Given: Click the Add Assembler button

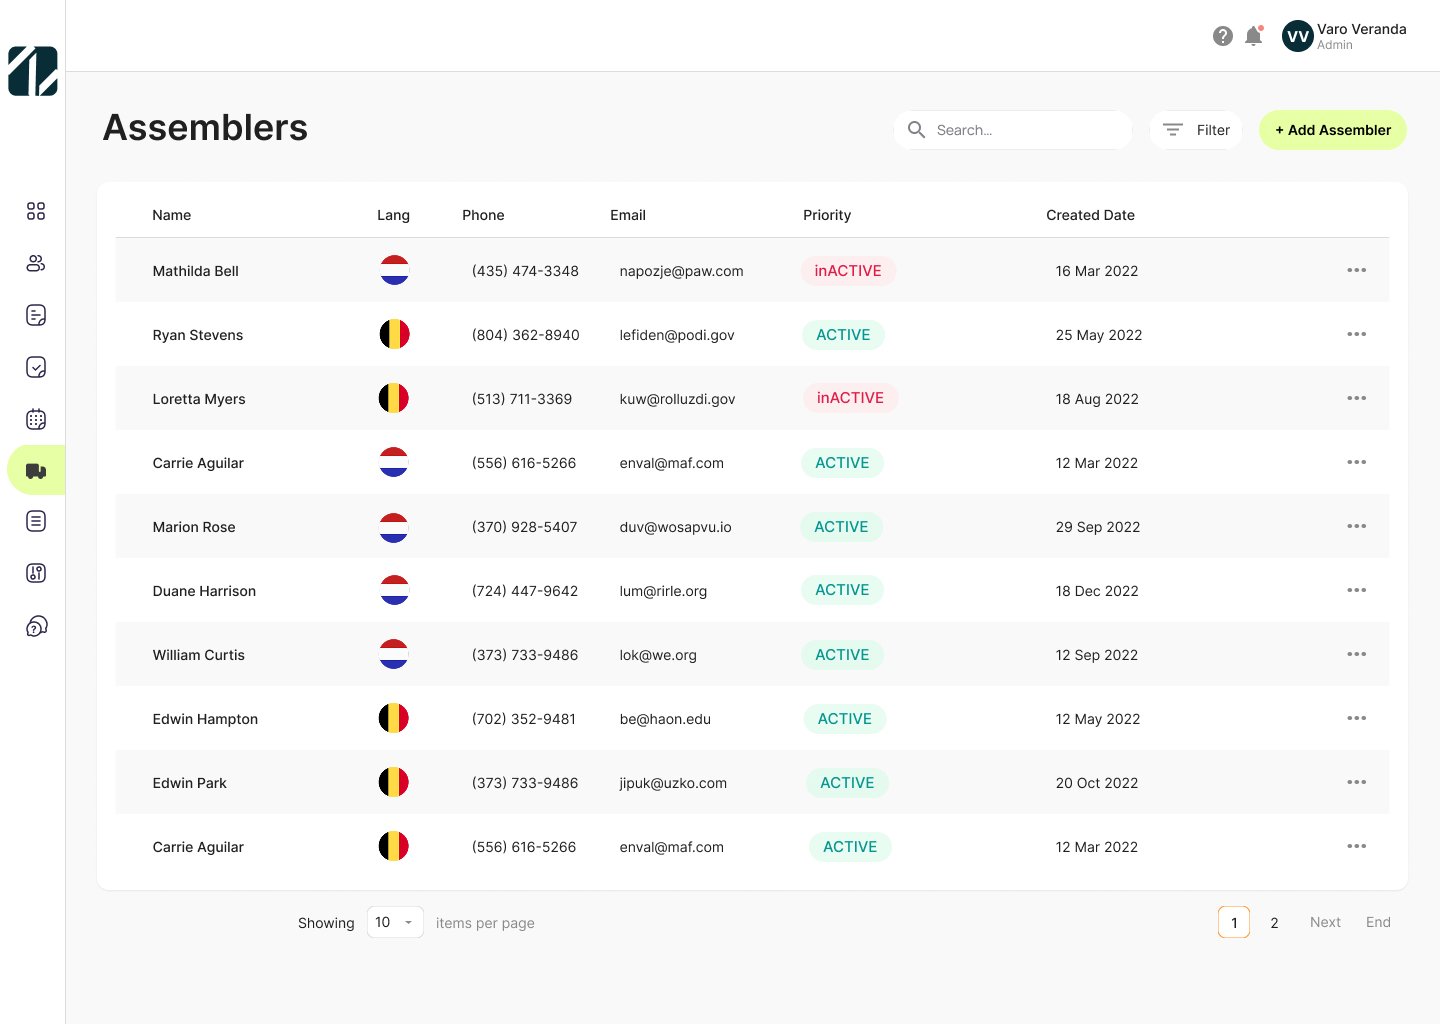Looking at the screenshot, I should coord(1332,130).
